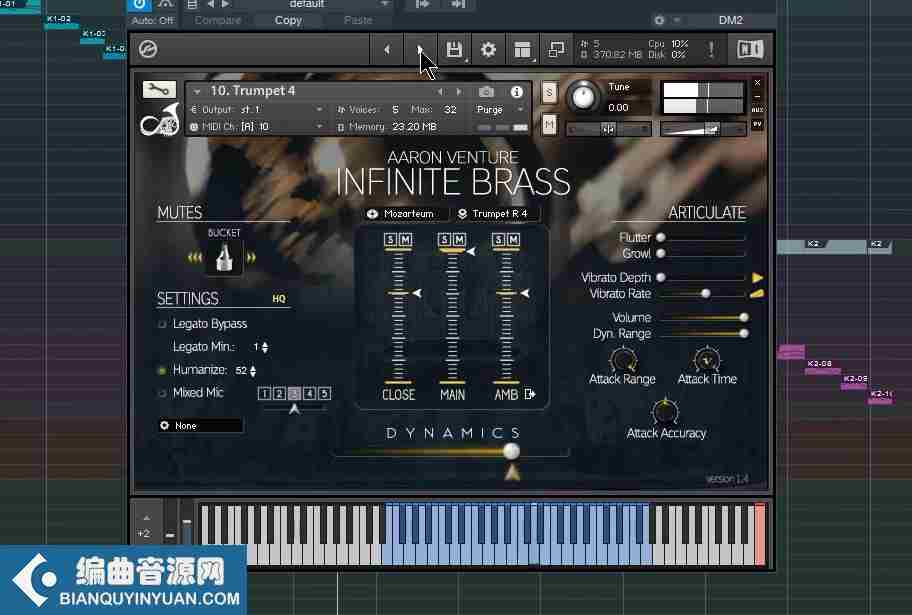
Task: Solo the CLOSE mic channel
Action: 390,240
